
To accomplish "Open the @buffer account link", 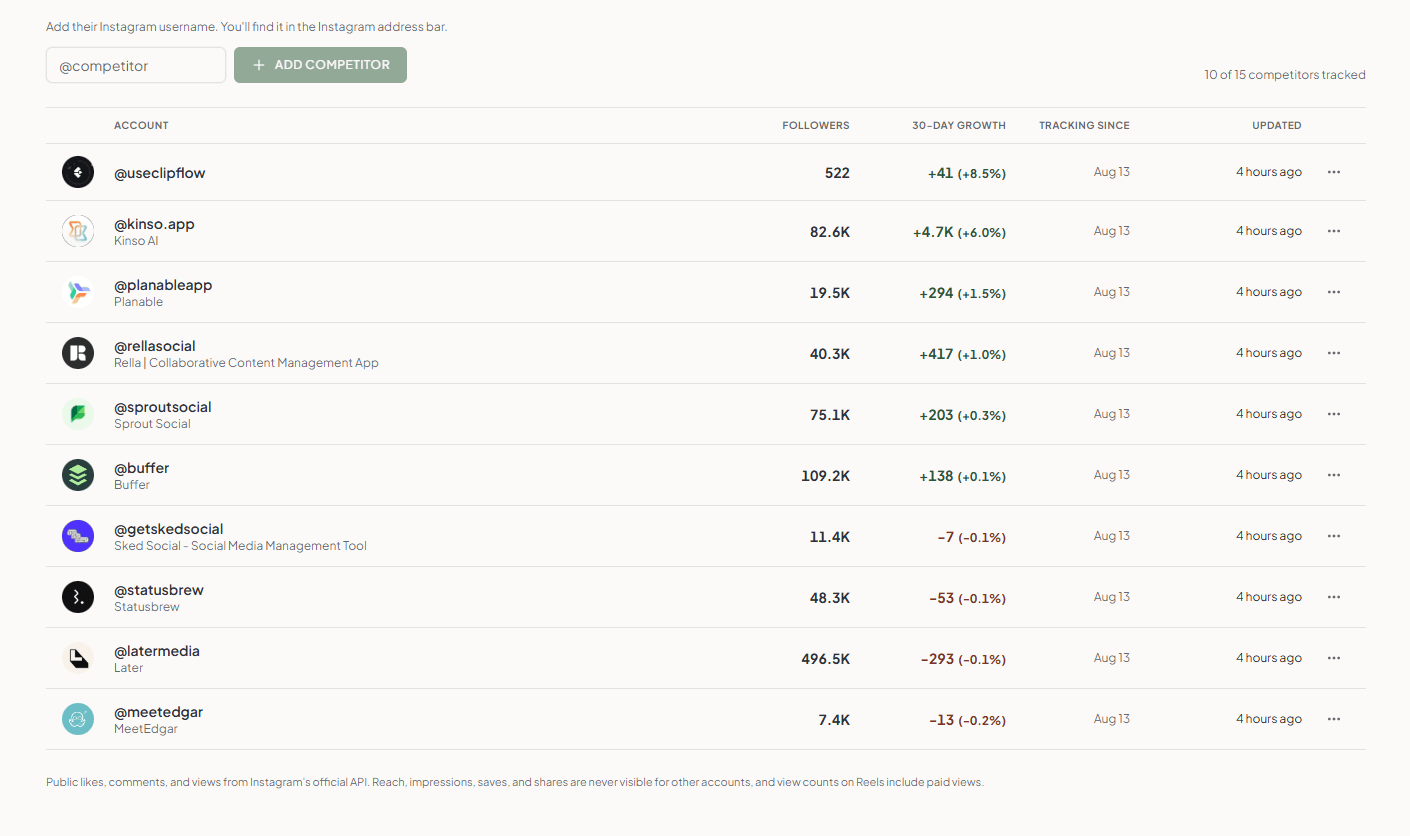I will [142, 468].
